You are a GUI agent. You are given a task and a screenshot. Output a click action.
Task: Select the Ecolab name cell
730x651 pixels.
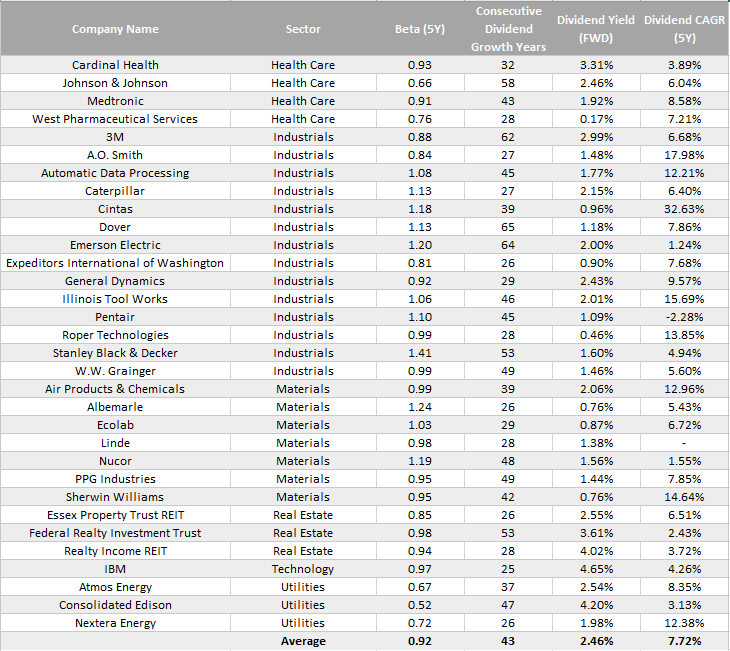(115, 425)
